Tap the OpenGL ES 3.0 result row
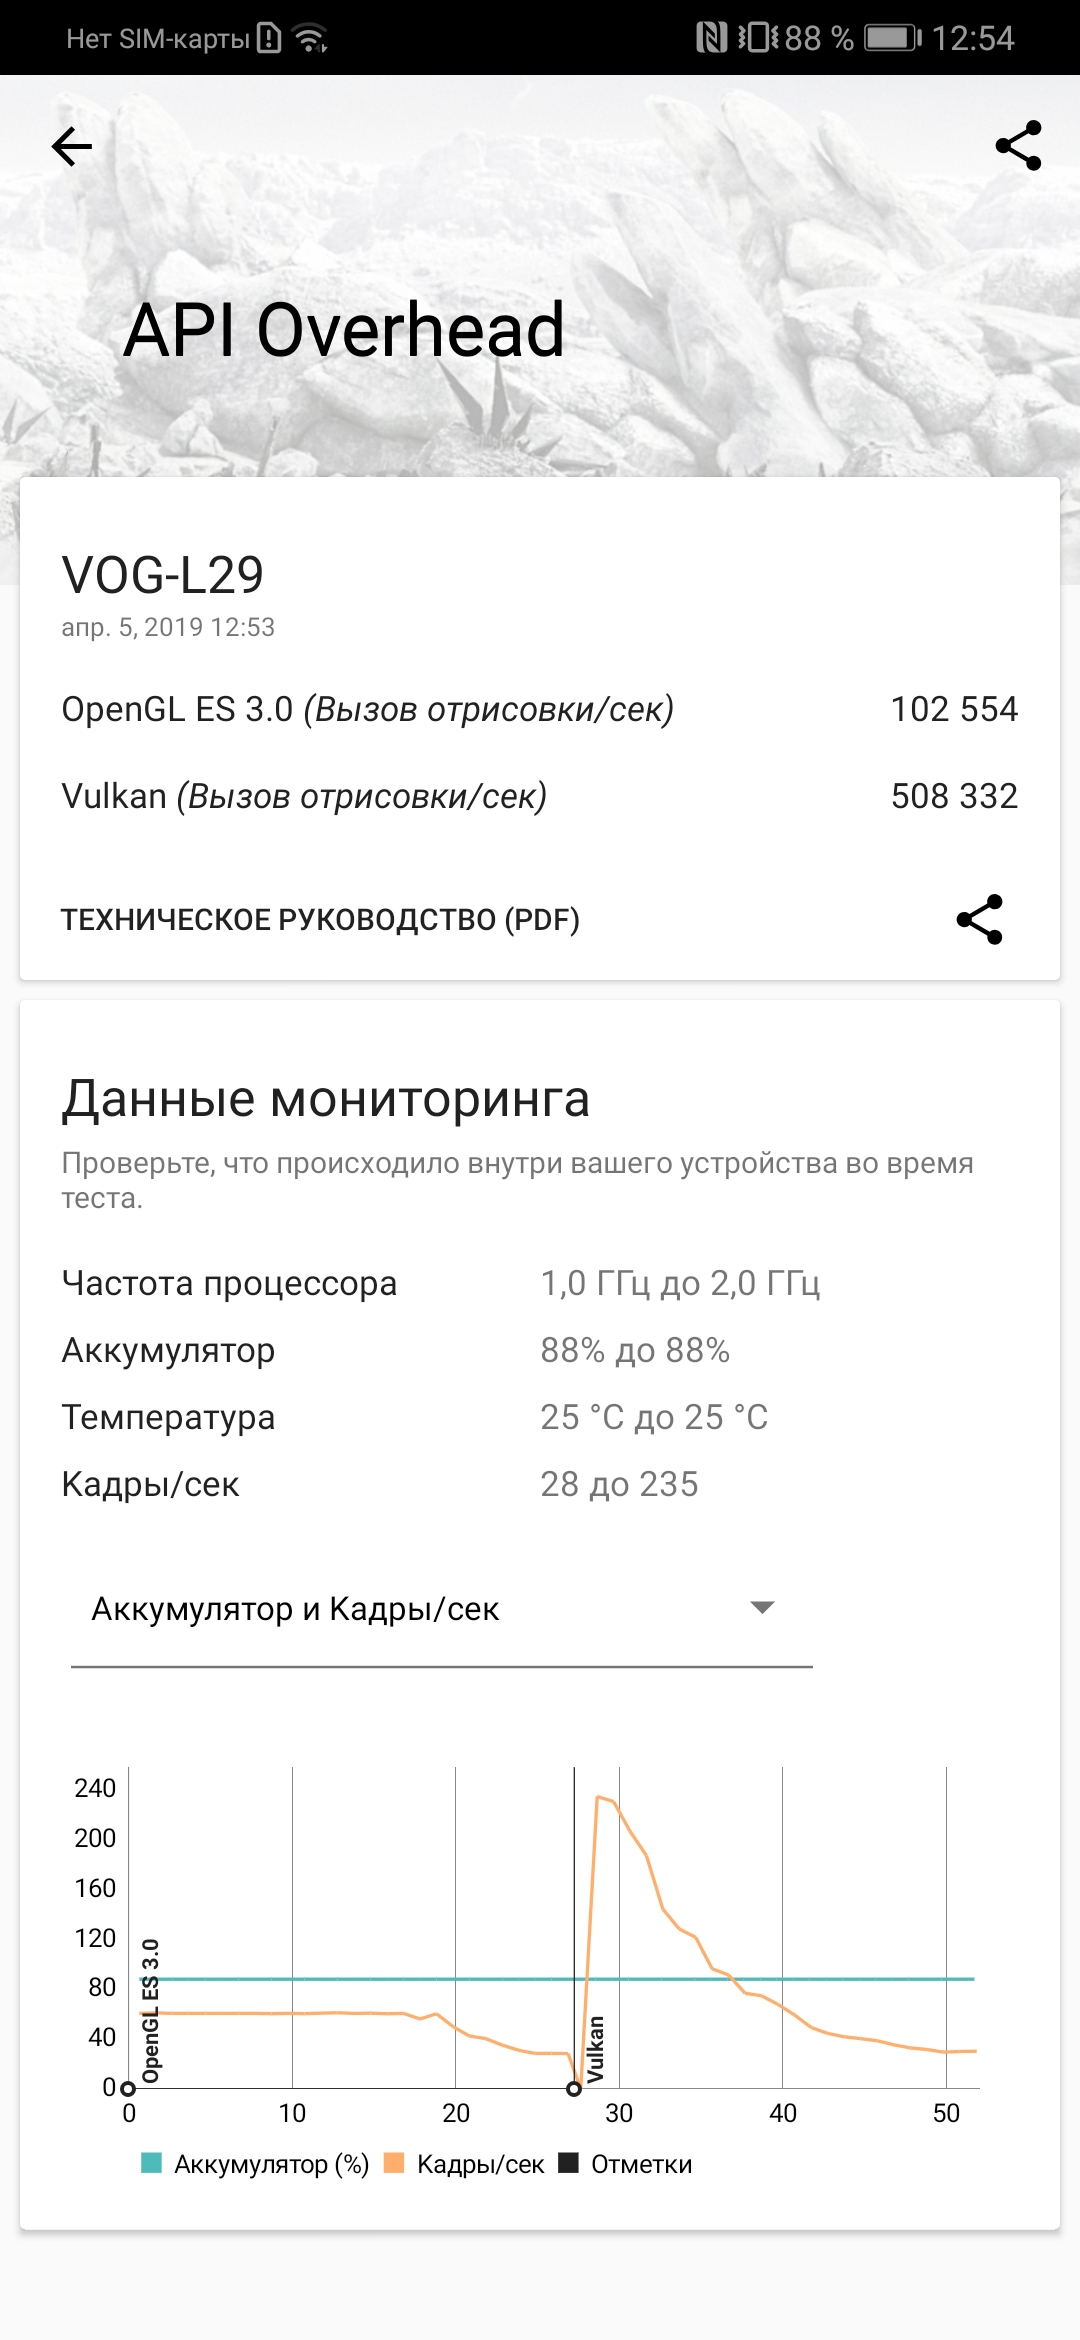 pyautogui.click(x=539, y=709)
